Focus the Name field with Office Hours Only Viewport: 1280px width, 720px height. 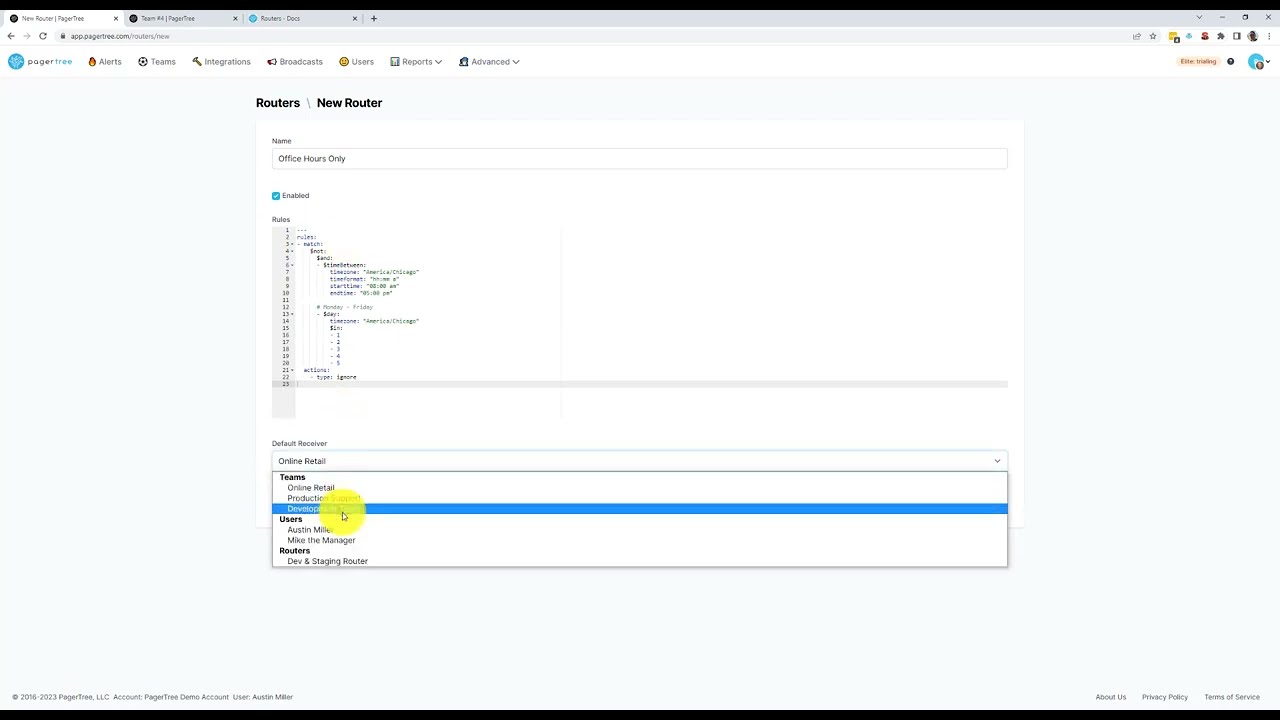[639, 159]
